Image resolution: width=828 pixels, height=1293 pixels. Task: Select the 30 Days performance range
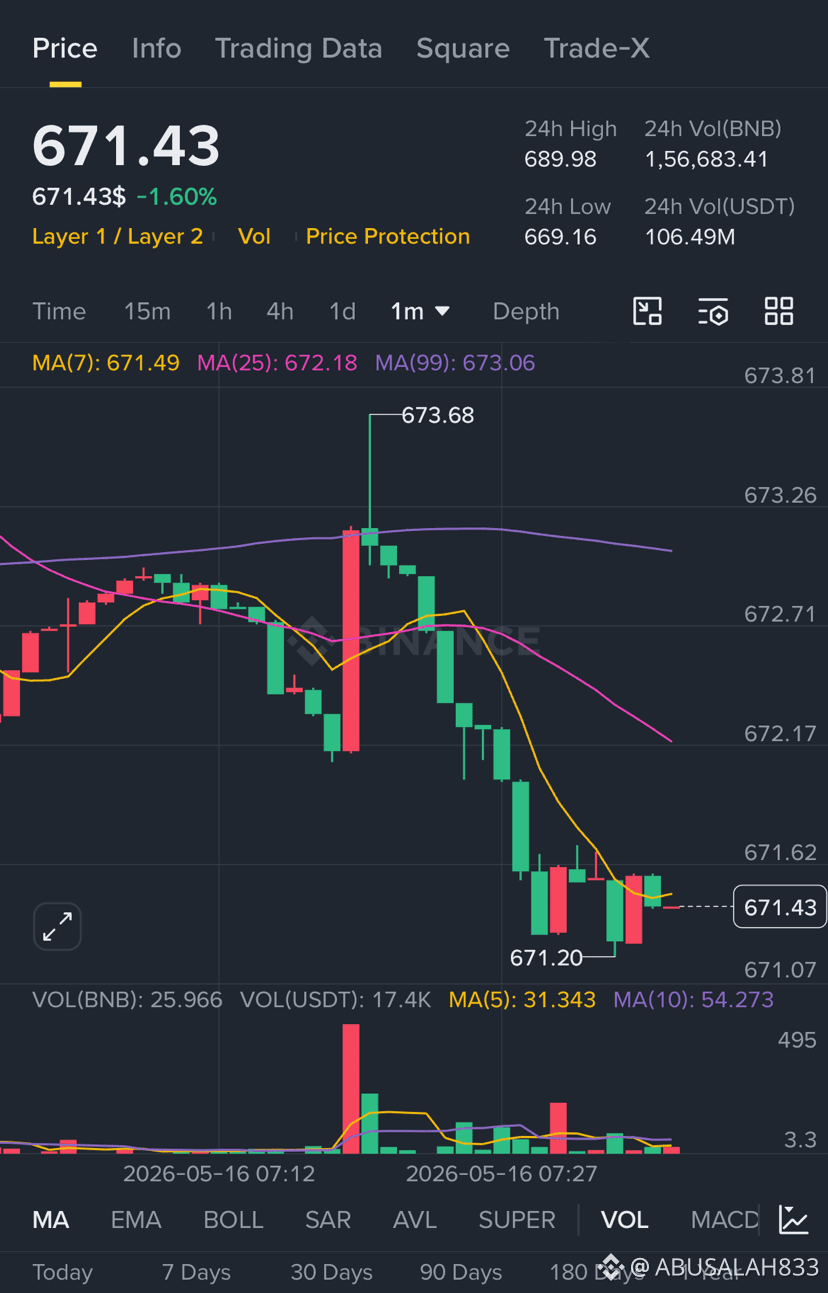331,1272
